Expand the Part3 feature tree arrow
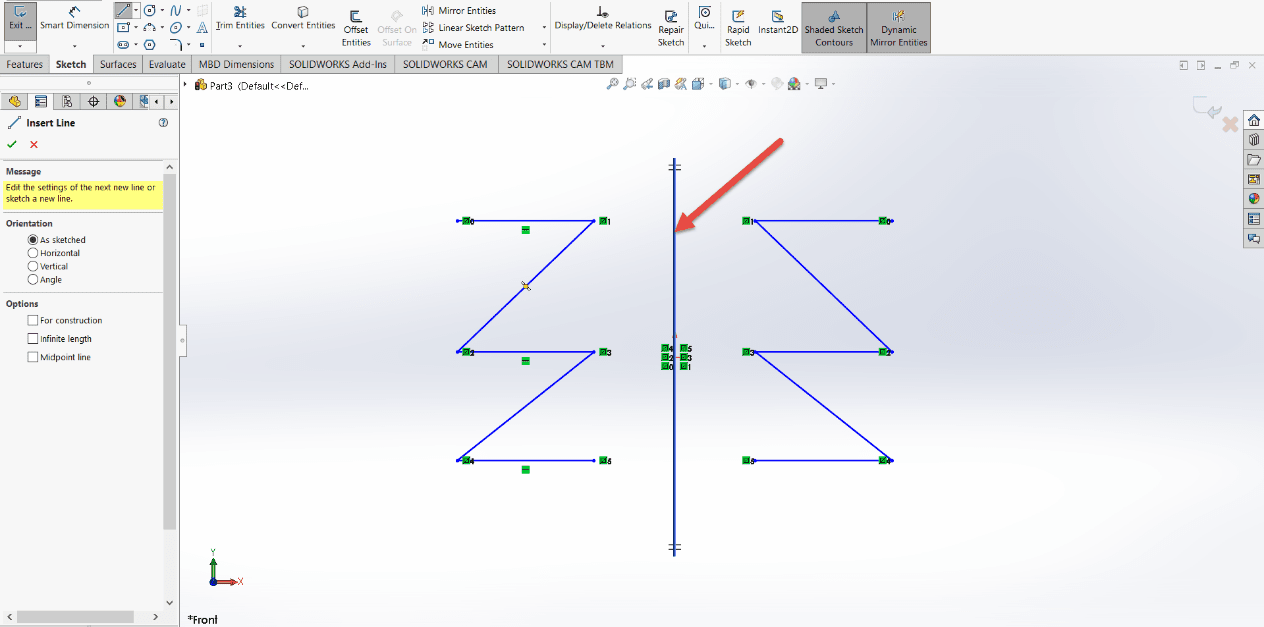1264x627 pixels. point(187,85)
